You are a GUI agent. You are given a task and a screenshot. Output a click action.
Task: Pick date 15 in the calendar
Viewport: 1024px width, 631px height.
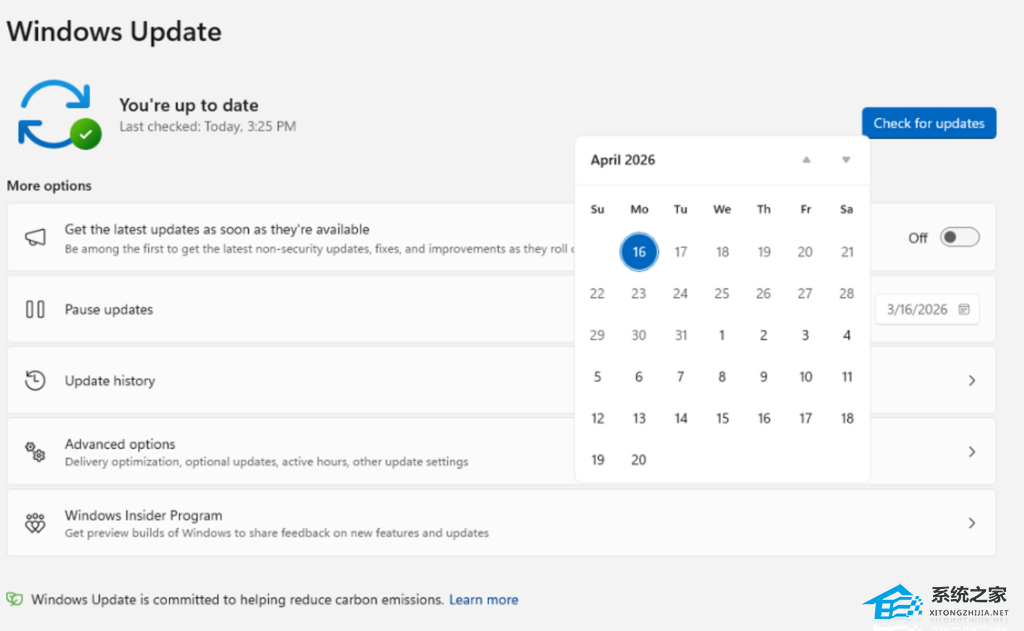pyautogui.click(x=722, y=418)
